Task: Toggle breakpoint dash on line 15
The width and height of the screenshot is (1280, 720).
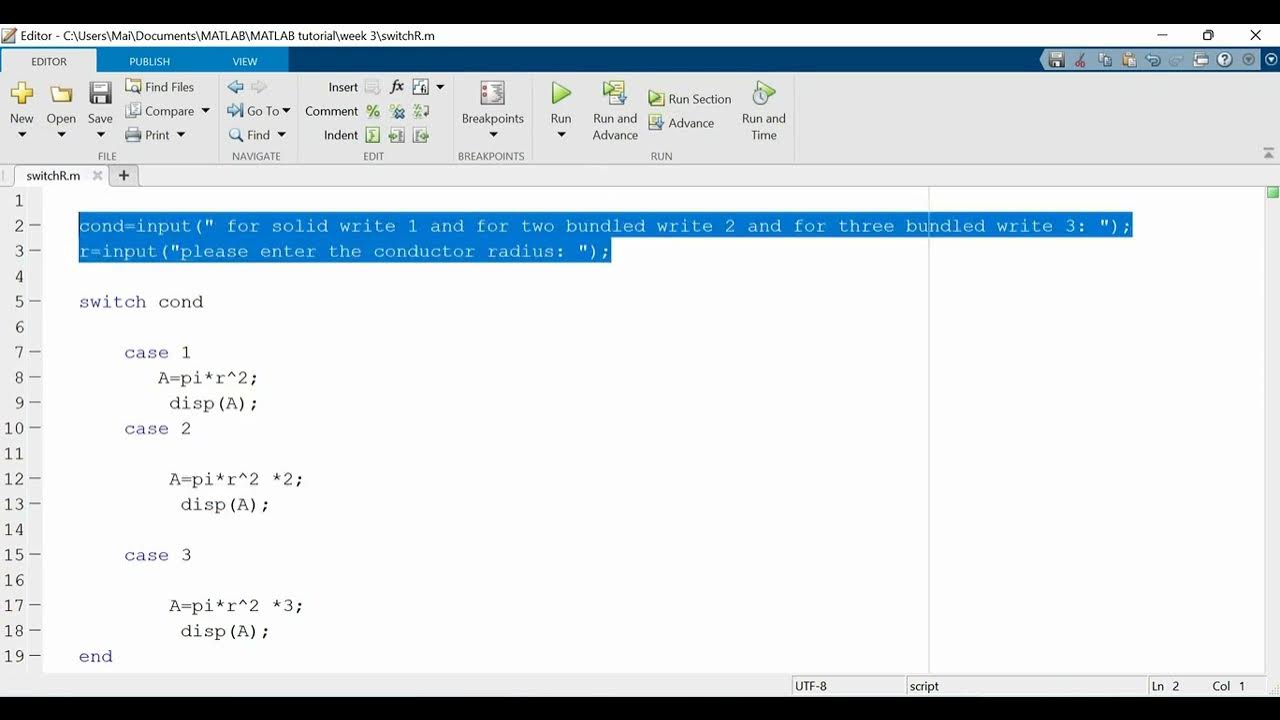Action: 35,555
